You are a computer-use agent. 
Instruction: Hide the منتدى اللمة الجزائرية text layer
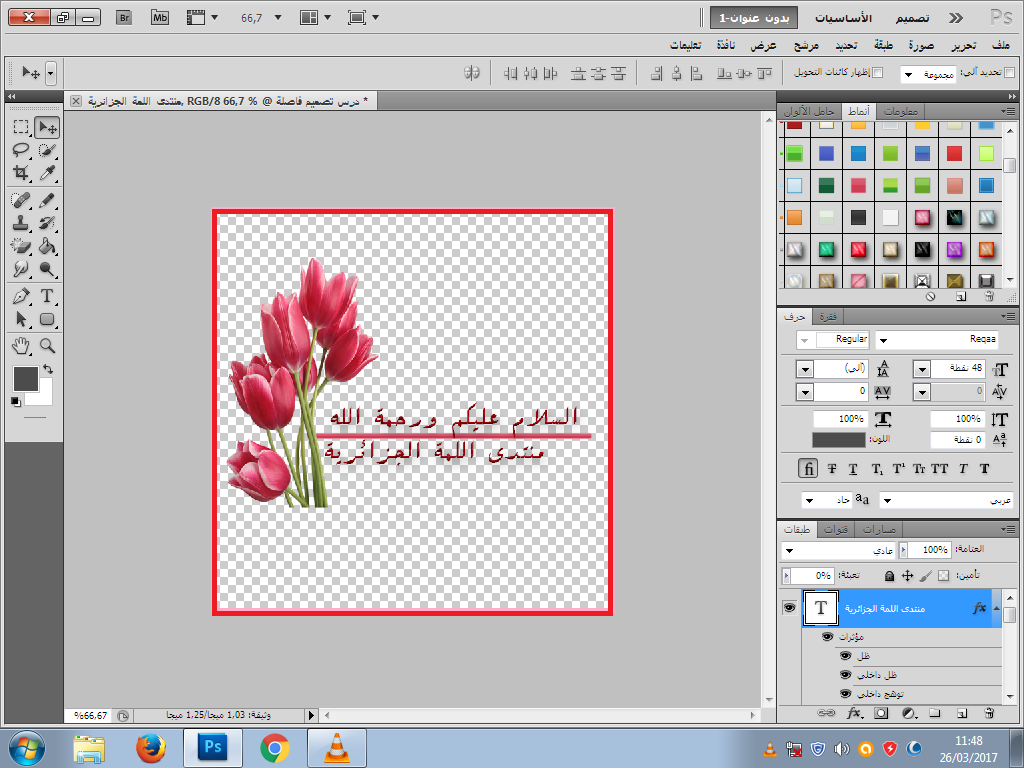pos(790,607)
